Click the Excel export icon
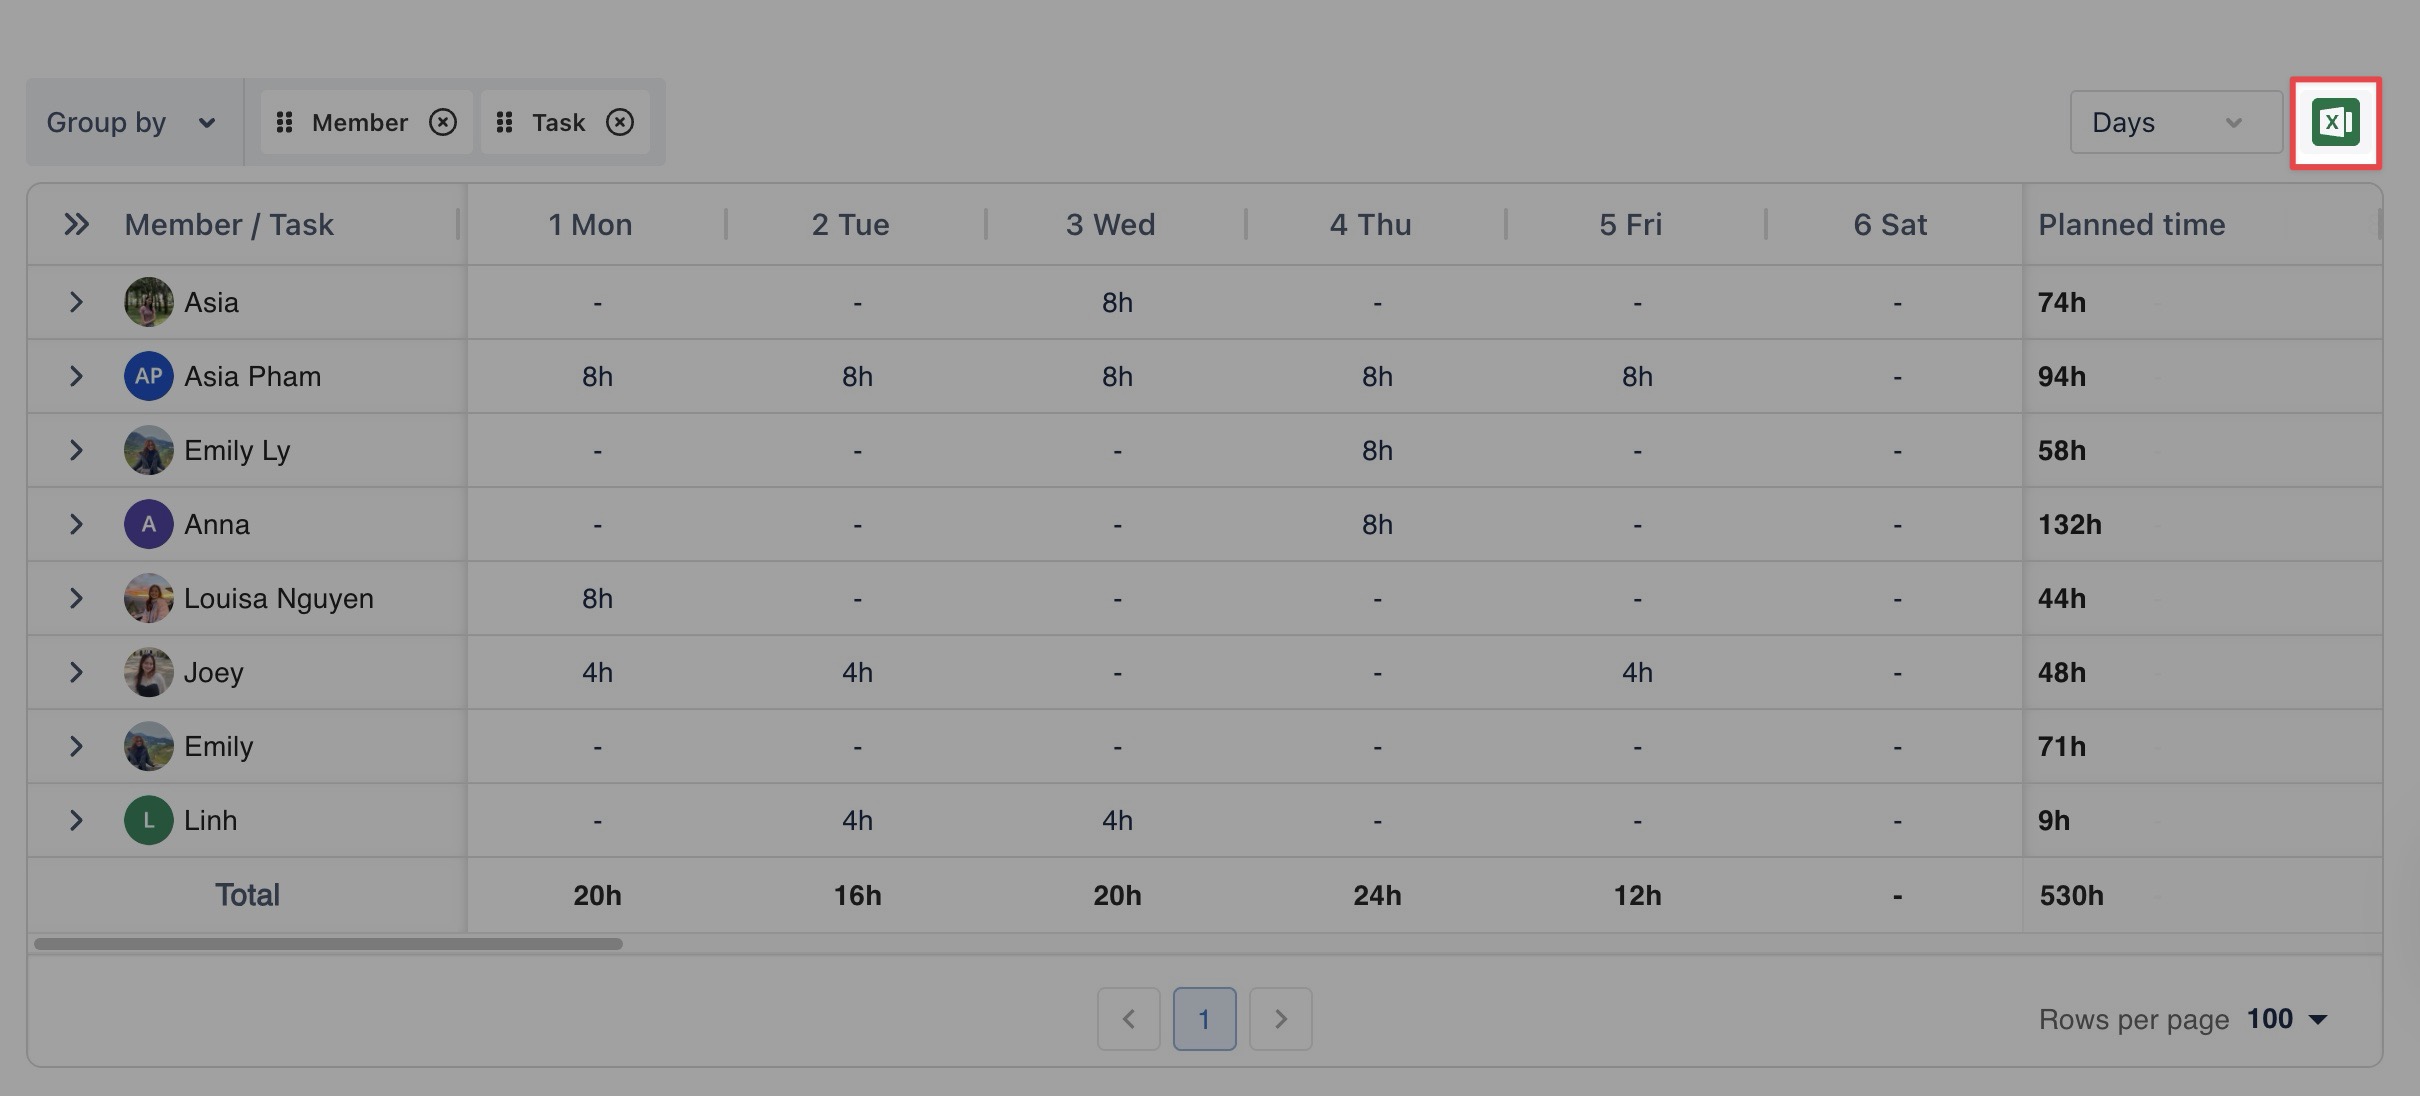This screenshot has width=2420, height=1096. [x=2335, y=123]
